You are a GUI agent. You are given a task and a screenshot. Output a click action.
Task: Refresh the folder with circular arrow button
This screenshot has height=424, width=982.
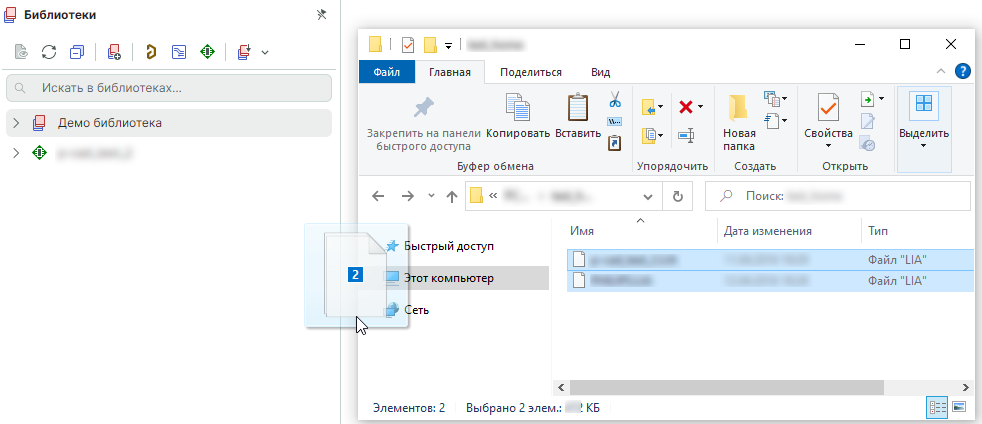678,196
